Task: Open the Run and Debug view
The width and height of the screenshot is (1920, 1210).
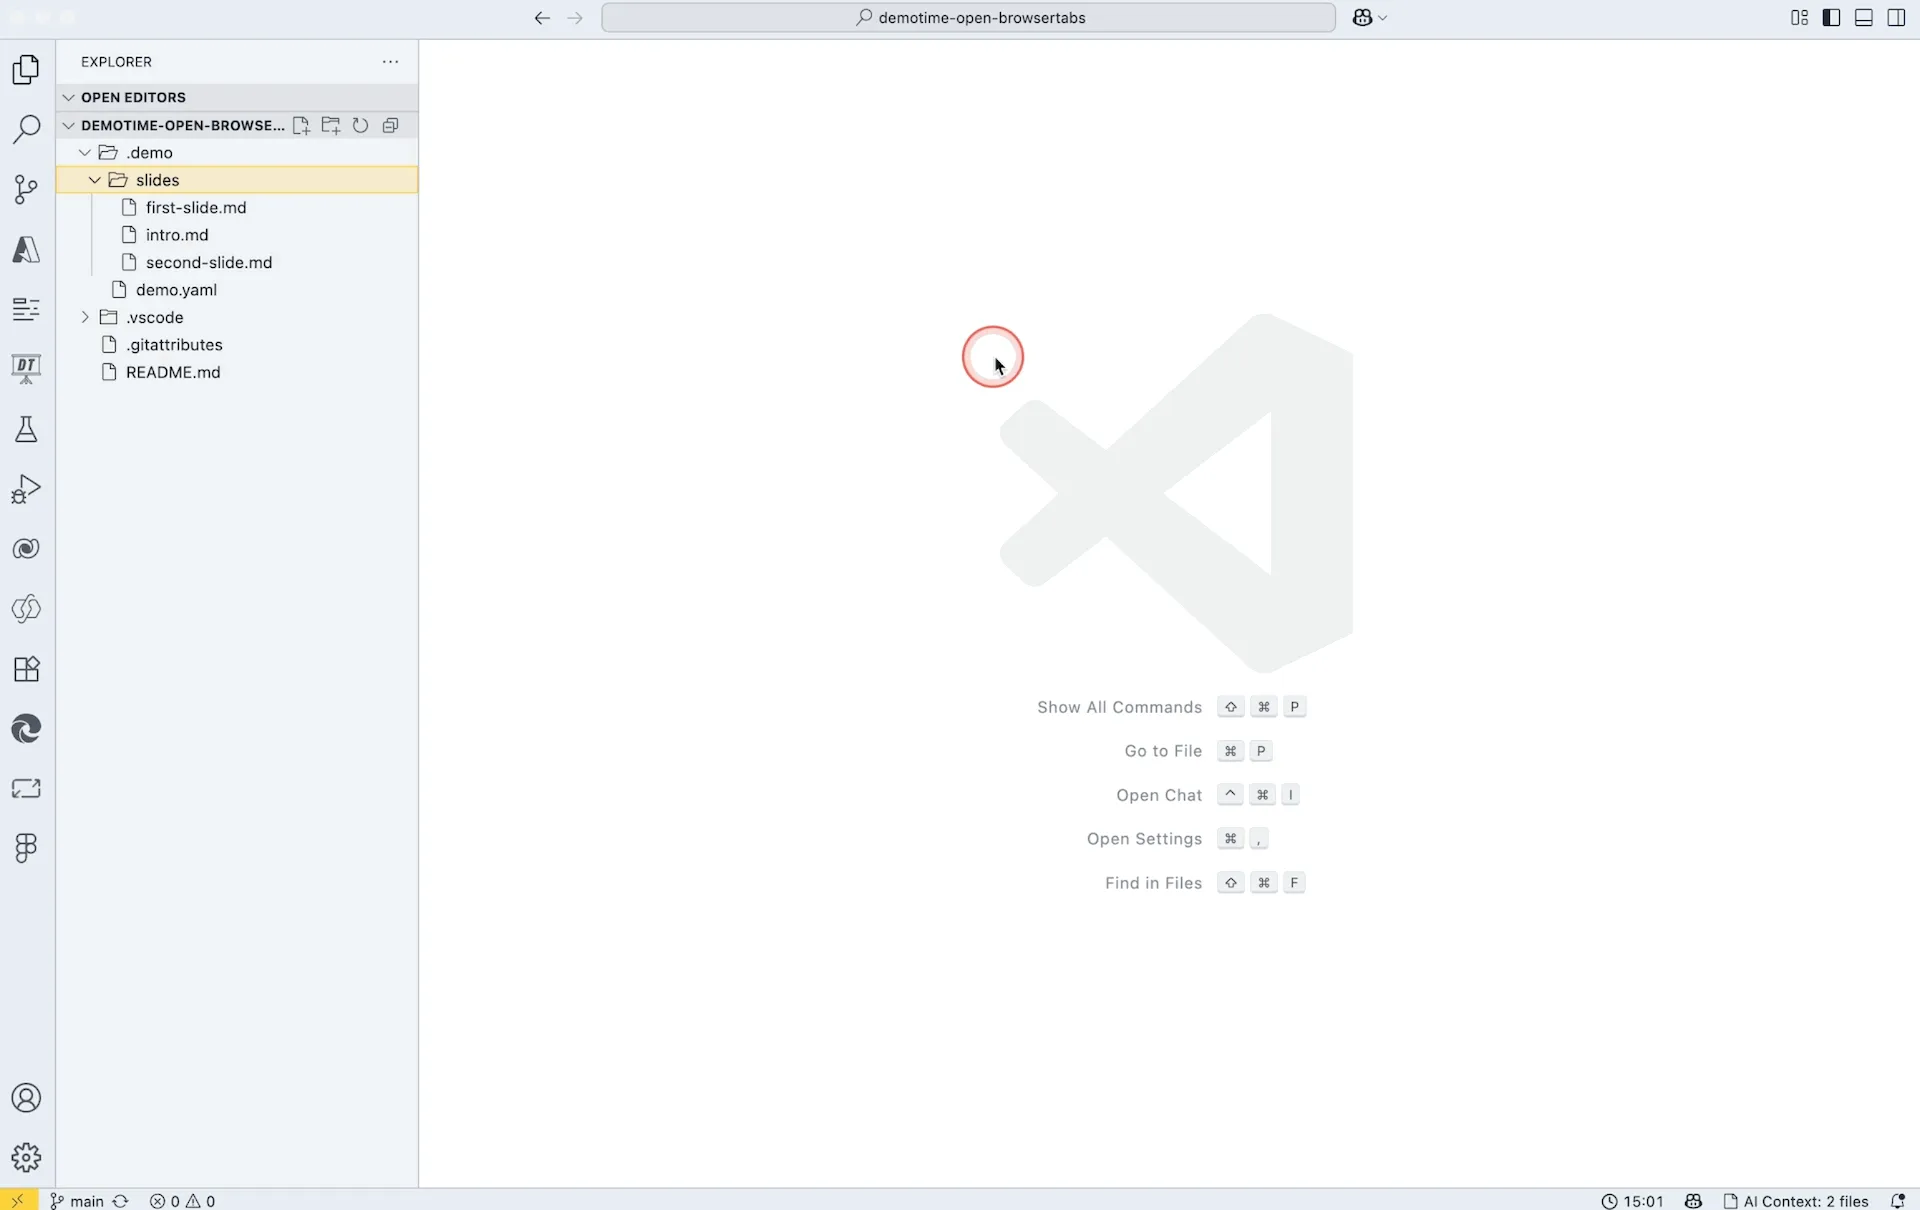Action: click(27, 489)
